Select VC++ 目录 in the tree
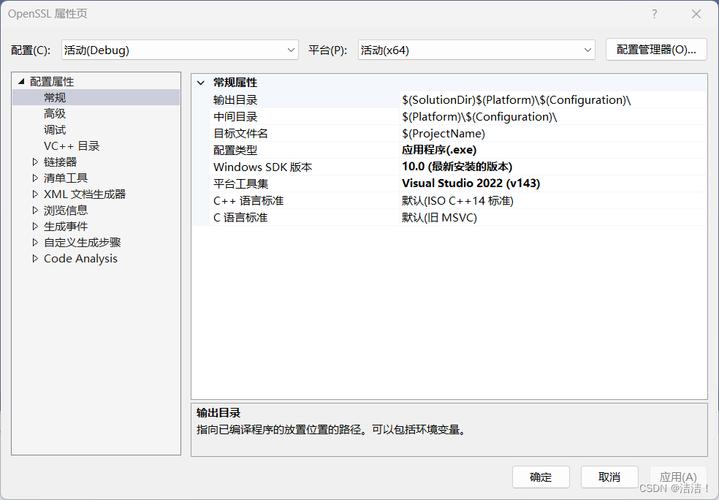Screen dimensions: 719x500 (72, 146)
